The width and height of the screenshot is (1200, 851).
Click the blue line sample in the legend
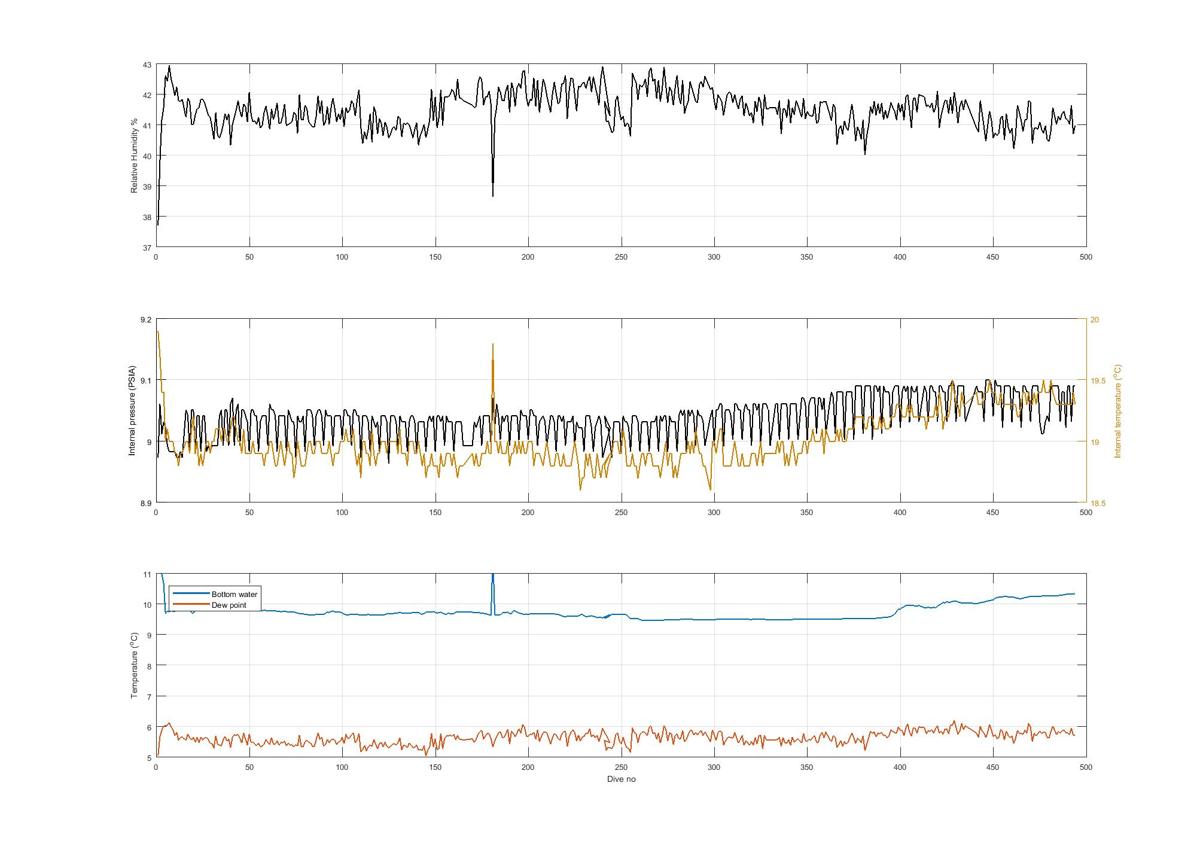click(190, 594)
